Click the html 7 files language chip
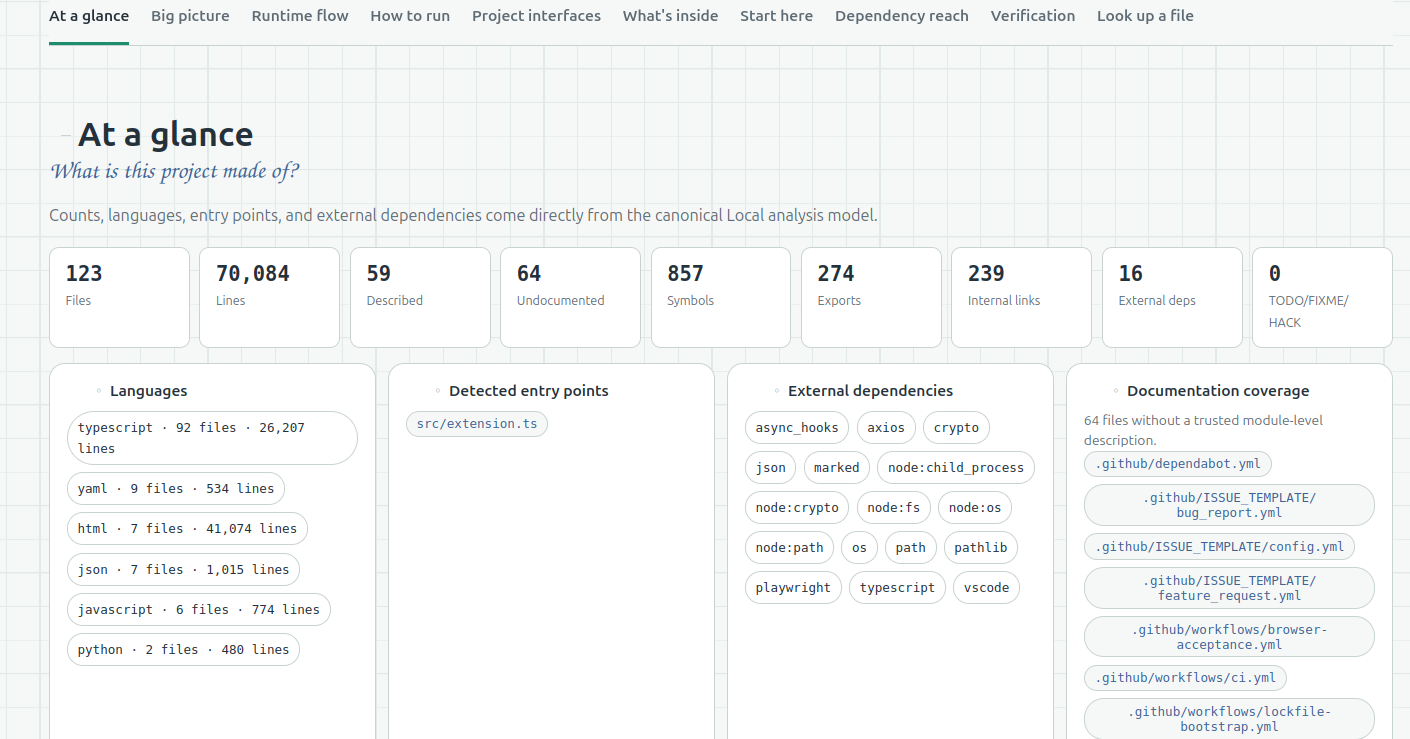 click(187, 529)
